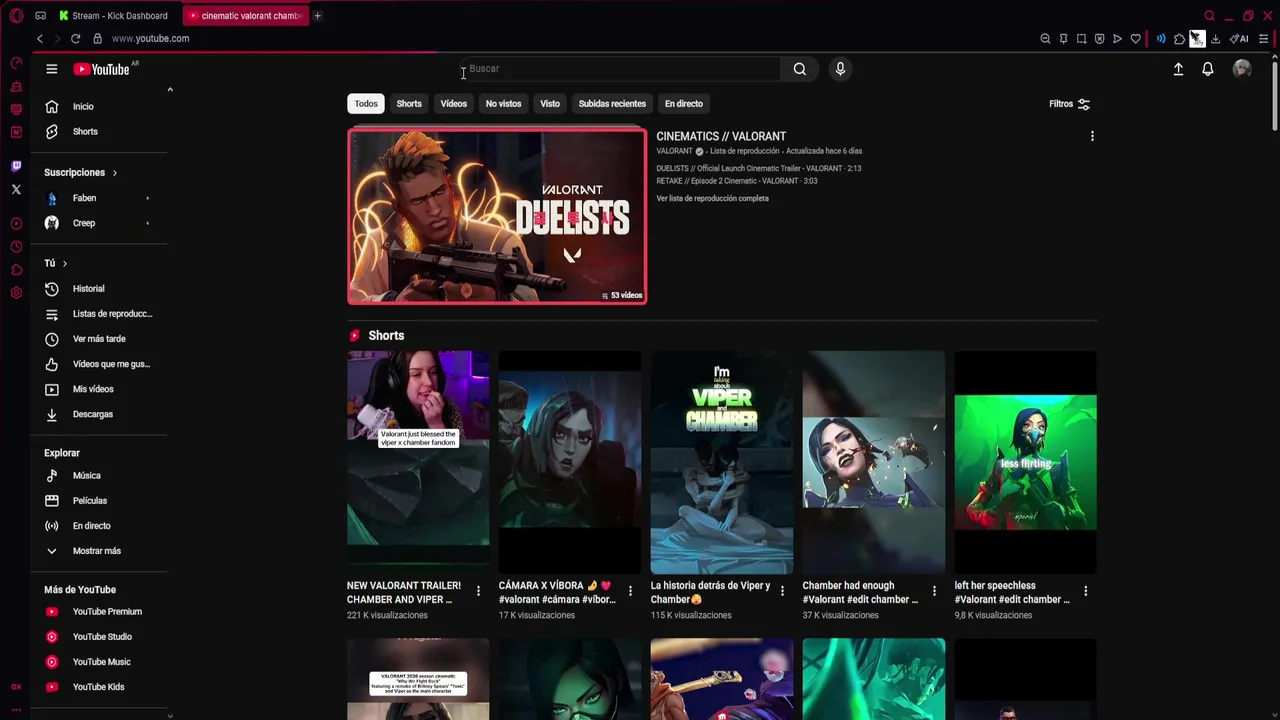The height and width of the screenshot is (720, 1280).
Task: Expand Mostrar más in Explorar
Action: click(x=98, y=551)
